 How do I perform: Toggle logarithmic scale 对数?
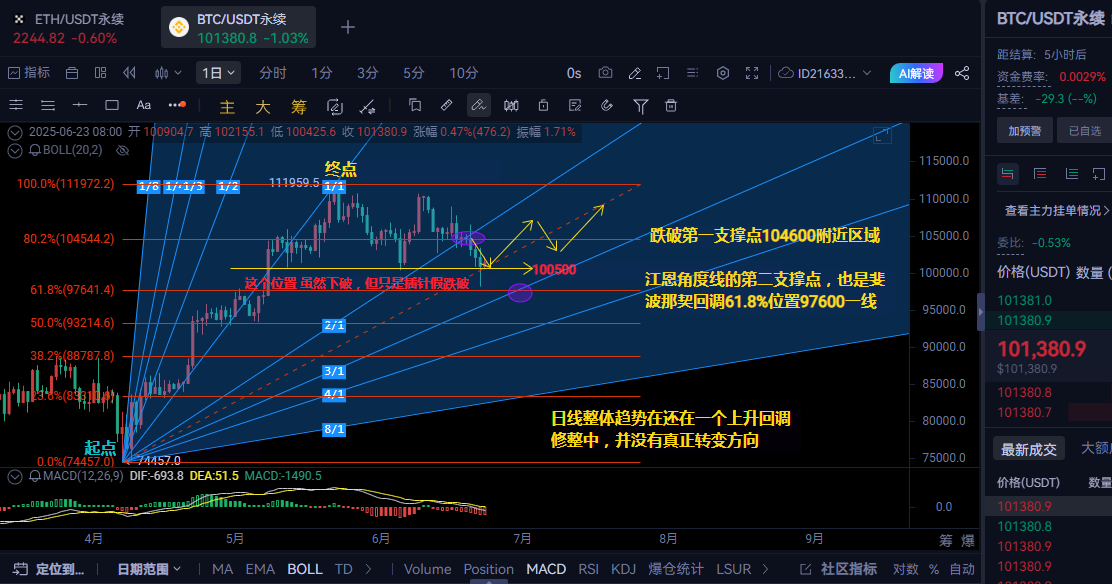pos(905,569)
